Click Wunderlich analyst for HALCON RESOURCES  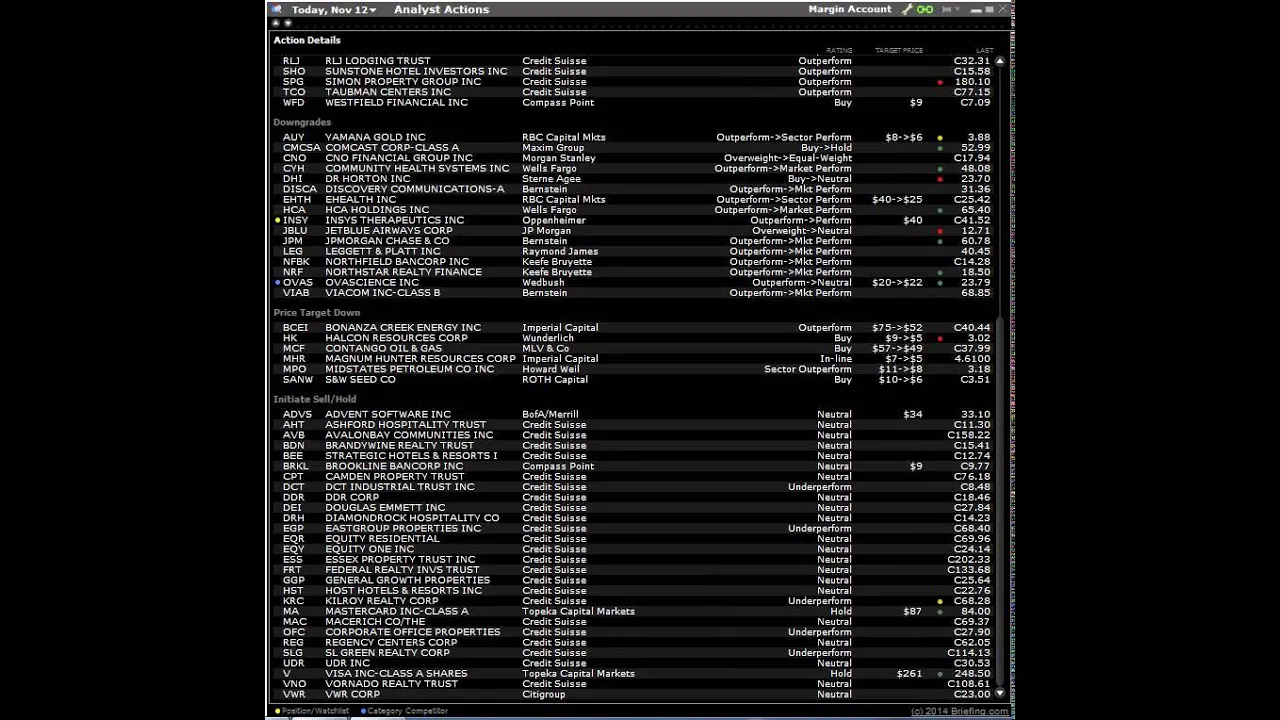point(550,338)
